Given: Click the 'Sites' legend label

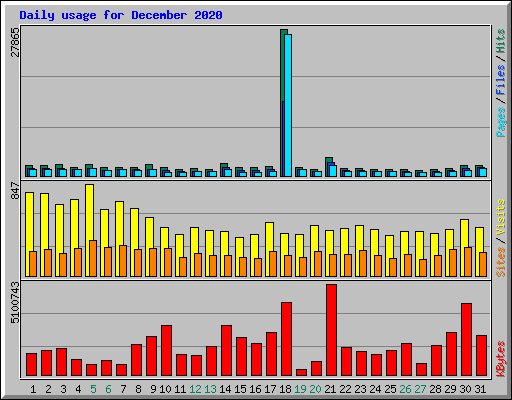Looking at the screenshot, I should point(501,262).
